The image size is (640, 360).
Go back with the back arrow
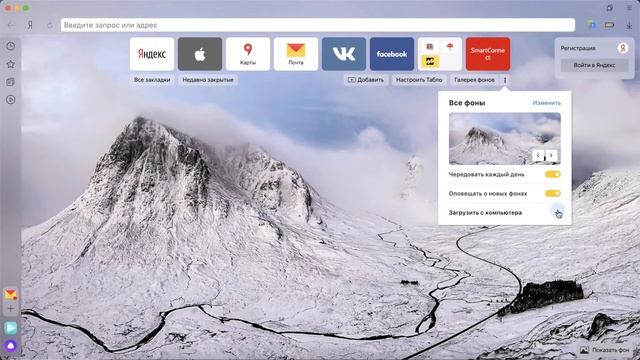click(x=11, y=25)
